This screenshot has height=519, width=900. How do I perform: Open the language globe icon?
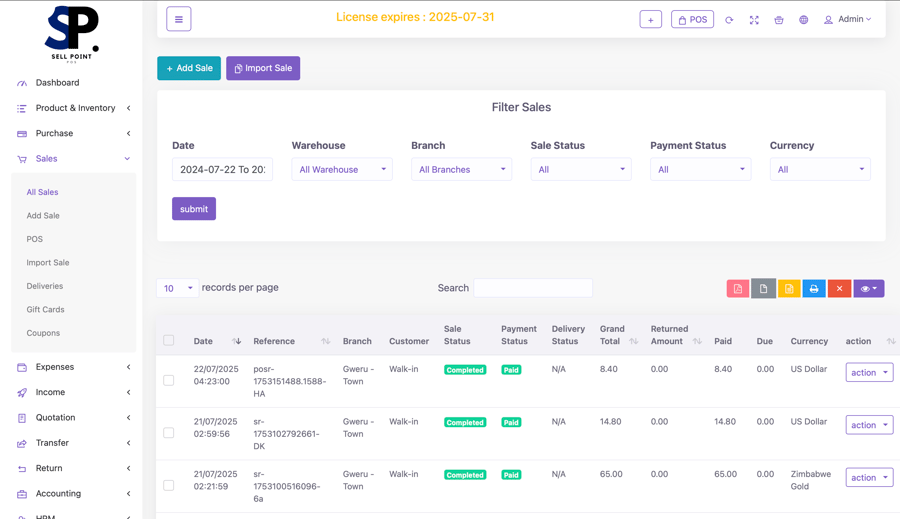point(803,20)
